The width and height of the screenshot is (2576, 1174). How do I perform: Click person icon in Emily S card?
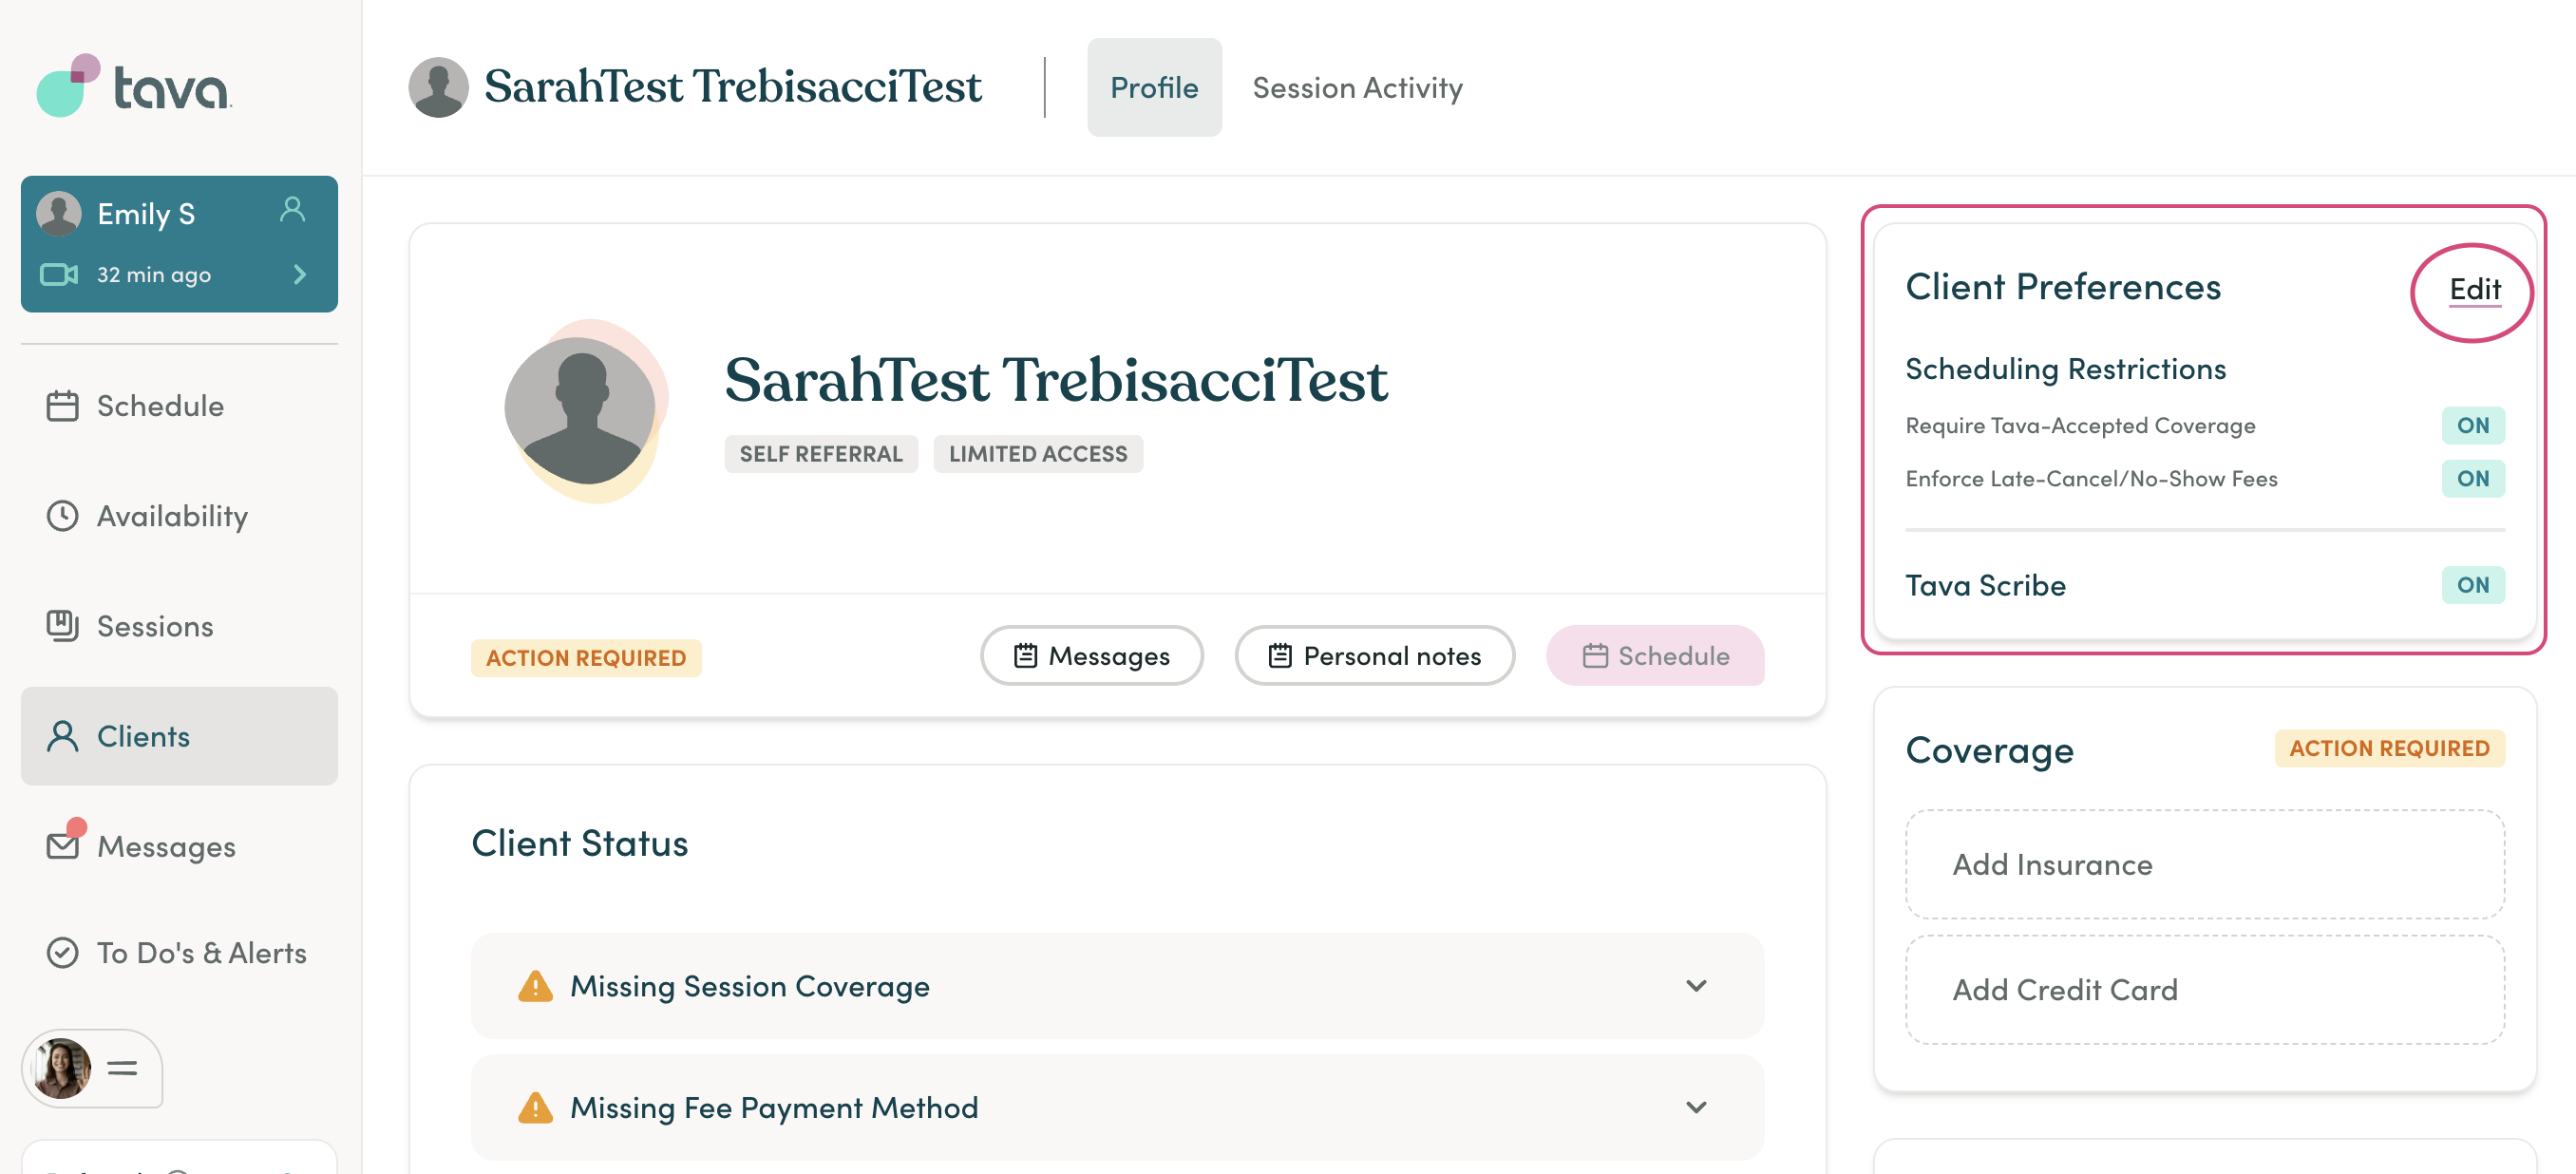click(x=292, y=209)
